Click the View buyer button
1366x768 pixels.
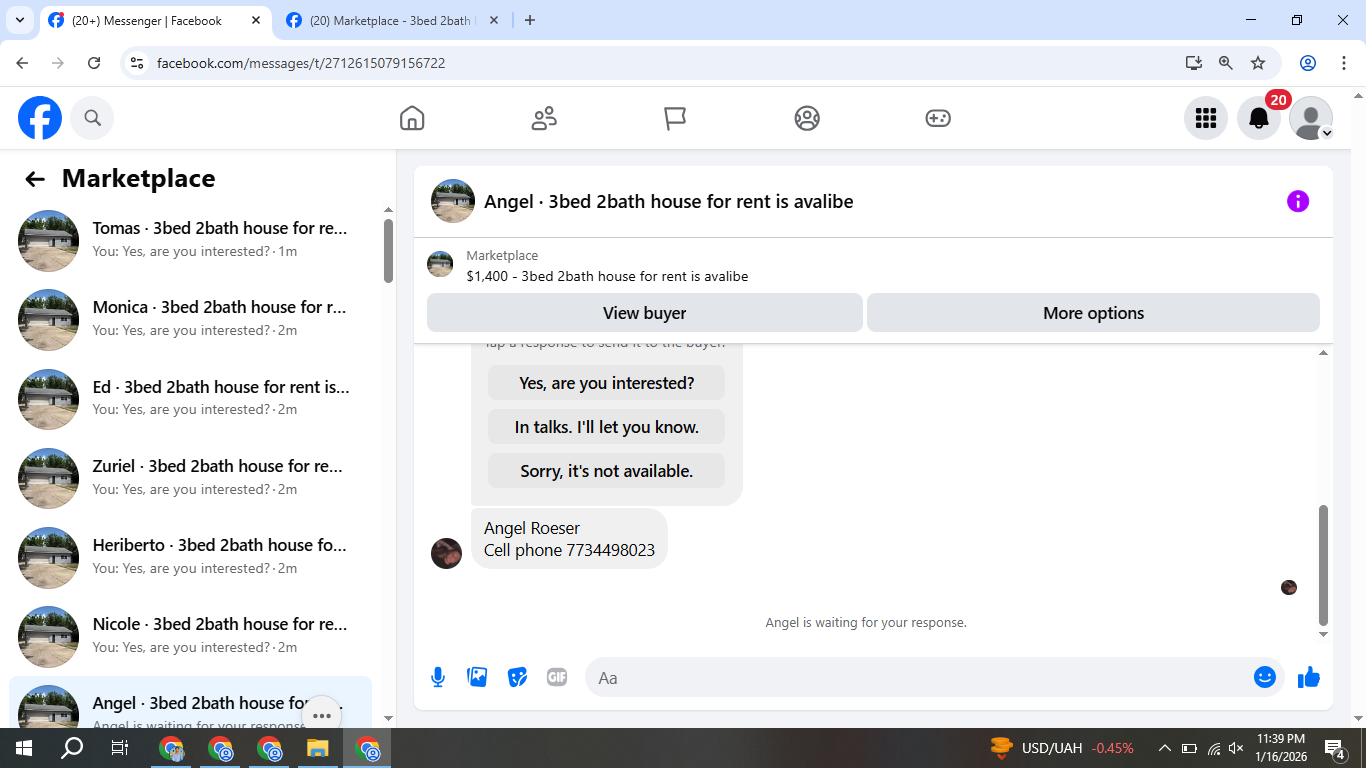pyautogui.click(x=645, y=313)
